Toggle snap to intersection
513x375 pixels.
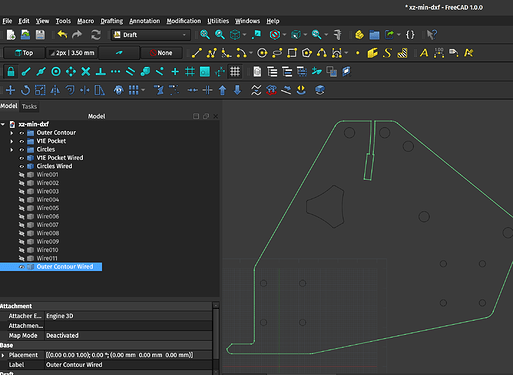pos(86,71)
